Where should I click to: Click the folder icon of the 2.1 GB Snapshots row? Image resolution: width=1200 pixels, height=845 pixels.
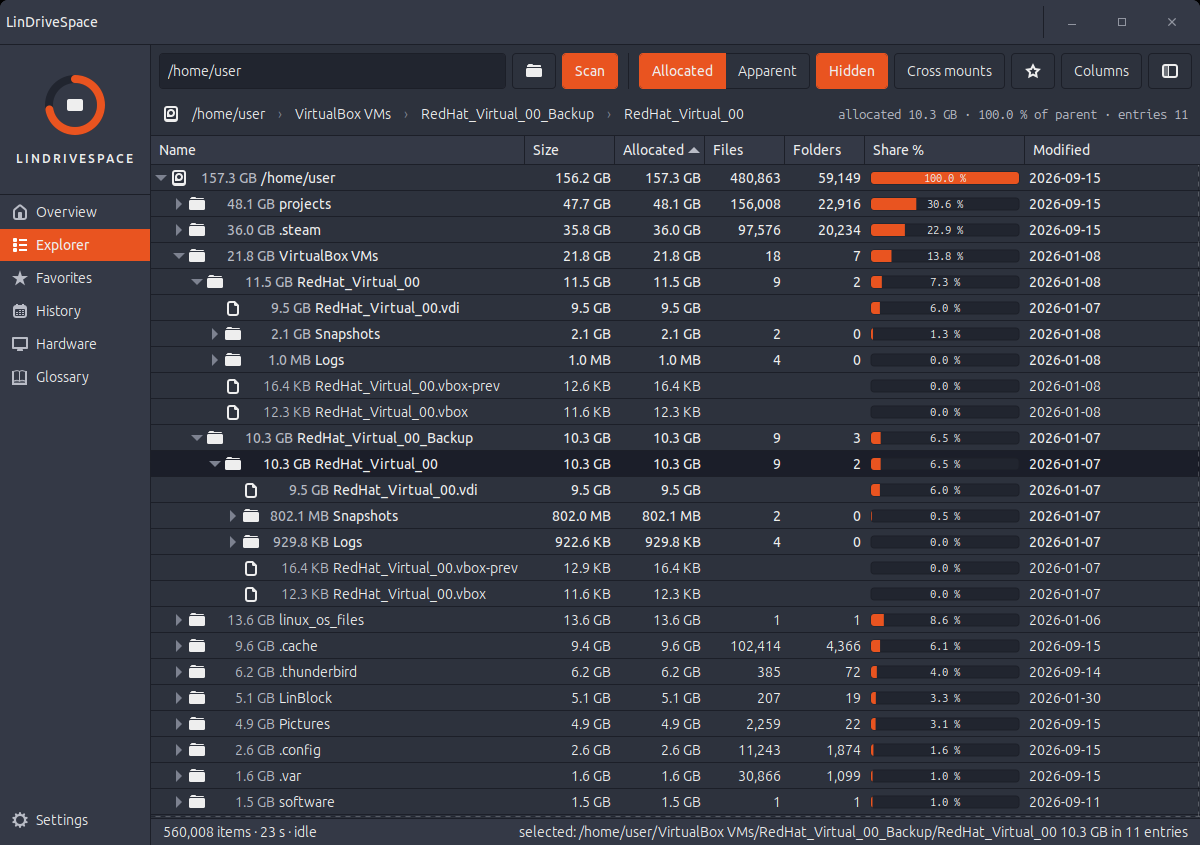[233, 334]
